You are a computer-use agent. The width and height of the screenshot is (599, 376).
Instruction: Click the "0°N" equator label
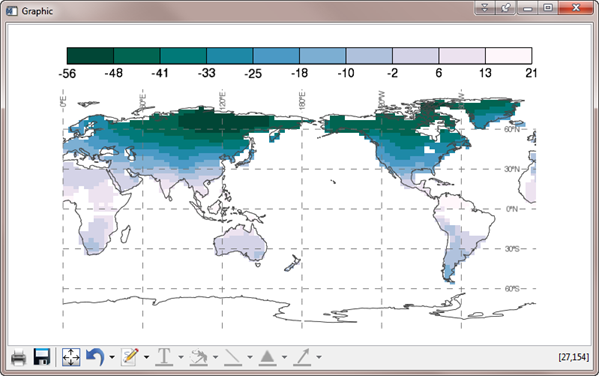[x=512, y=209]
